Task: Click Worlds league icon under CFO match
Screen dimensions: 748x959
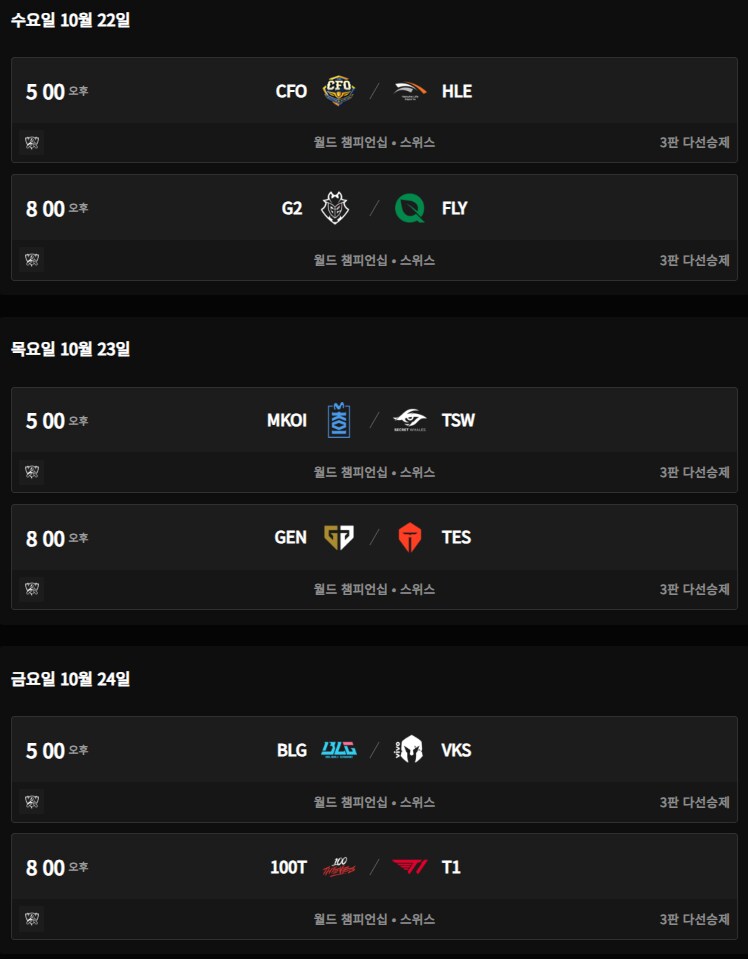Action: coord(32,142)
